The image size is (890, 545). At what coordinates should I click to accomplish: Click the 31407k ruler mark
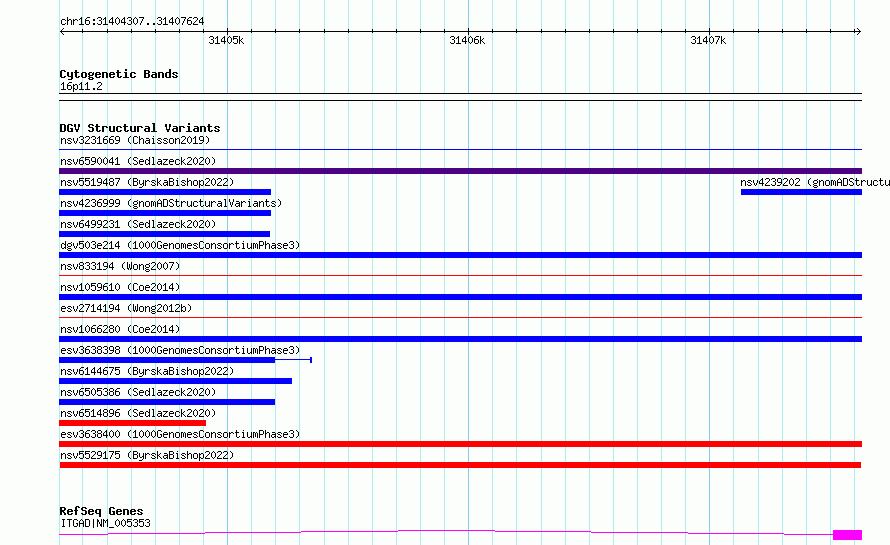click(708, 40)
